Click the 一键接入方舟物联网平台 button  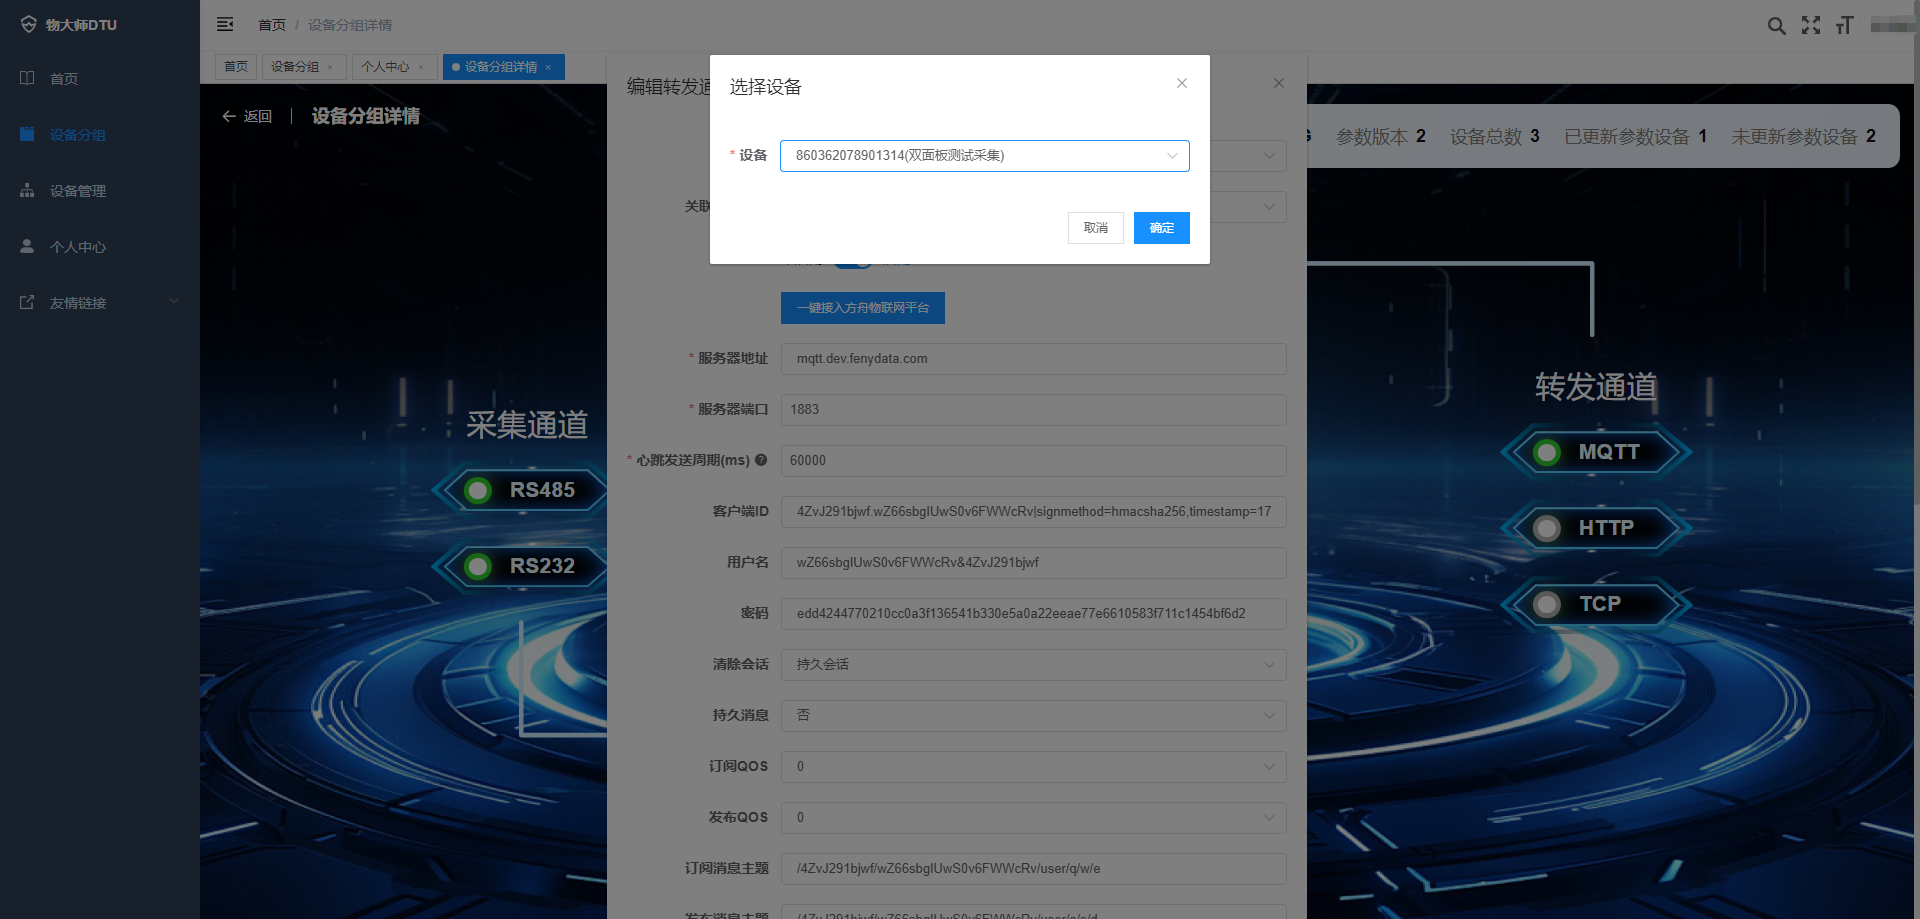click(x=862, y=308)
